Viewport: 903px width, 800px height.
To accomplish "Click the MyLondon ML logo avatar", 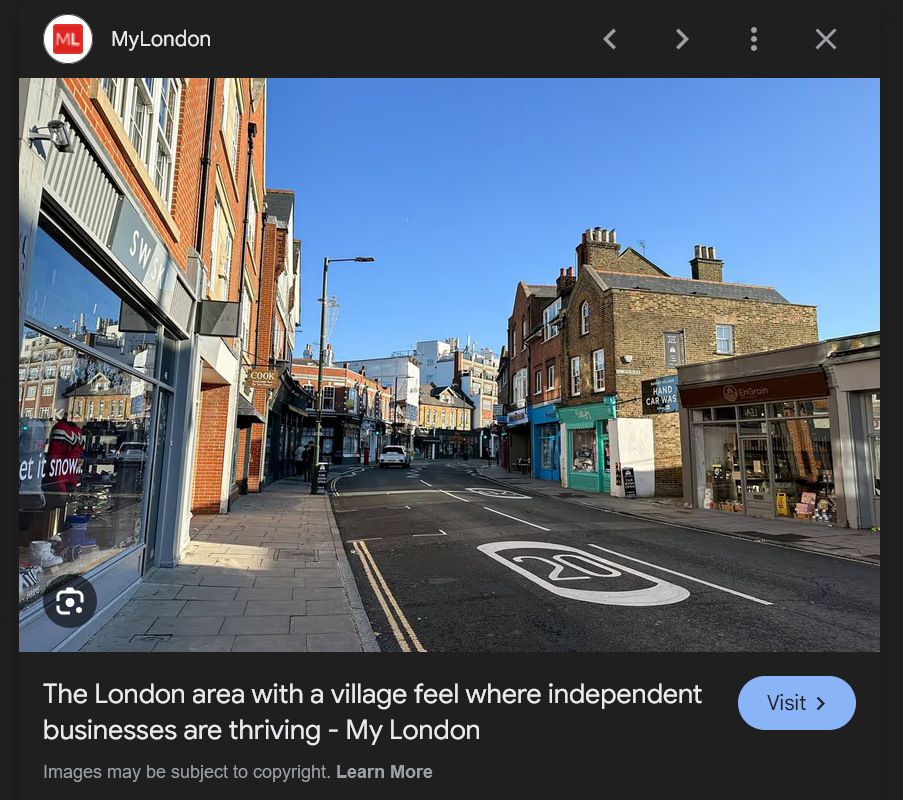I will [68, 39].
